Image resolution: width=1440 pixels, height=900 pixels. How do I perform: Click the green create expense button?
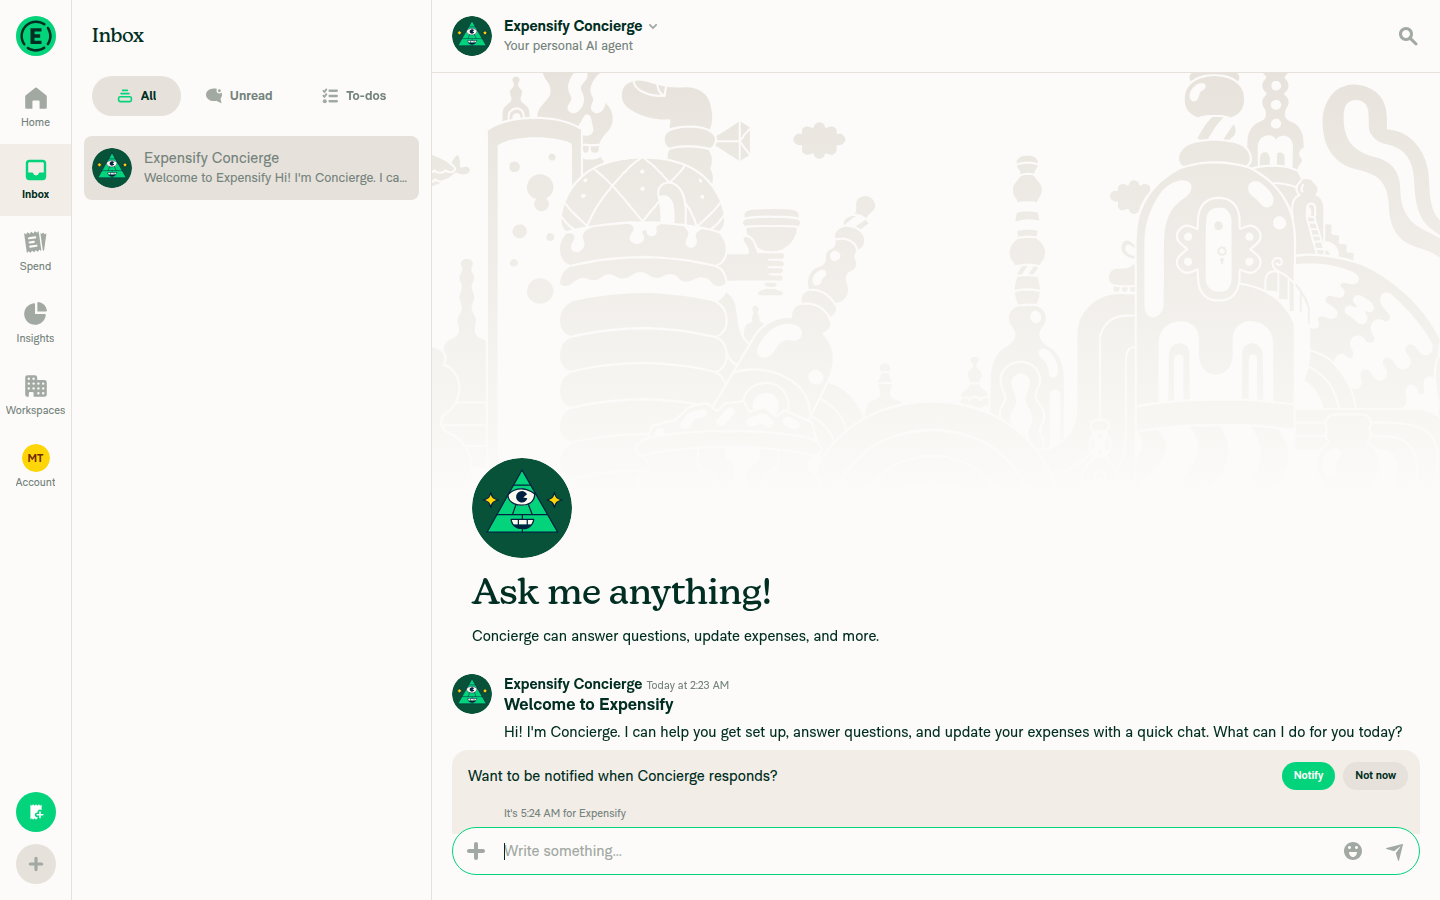tap(36, 812)
